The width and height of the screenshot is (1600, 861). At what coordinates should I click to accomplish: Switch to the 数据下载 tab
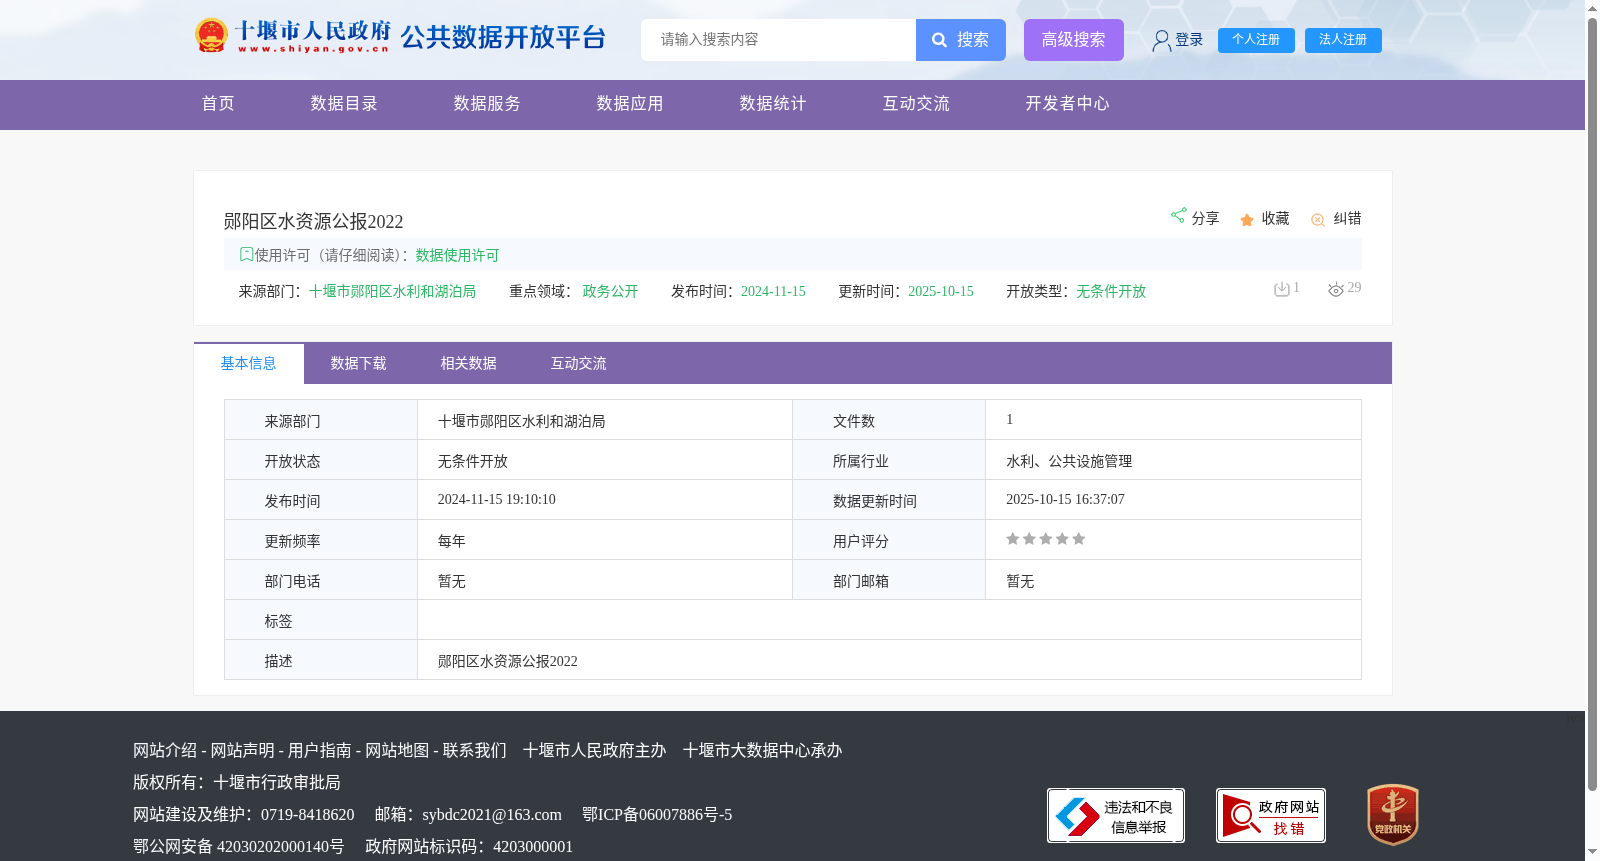[358, 364]
